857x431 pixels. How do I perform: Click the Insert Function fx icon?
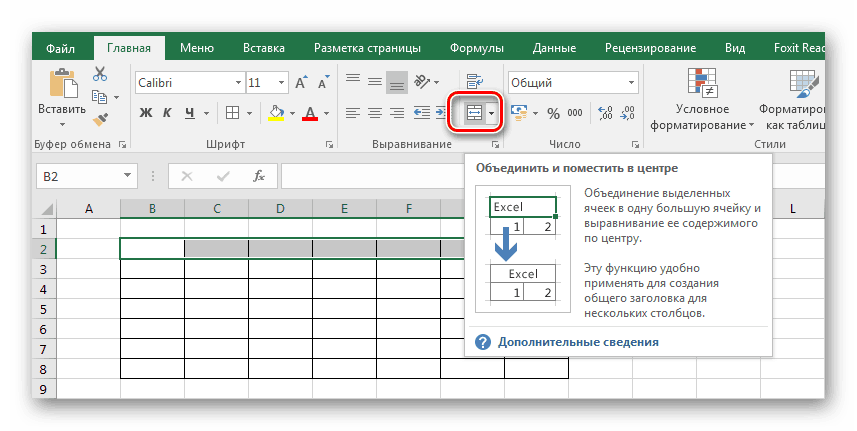pos(258,176)
